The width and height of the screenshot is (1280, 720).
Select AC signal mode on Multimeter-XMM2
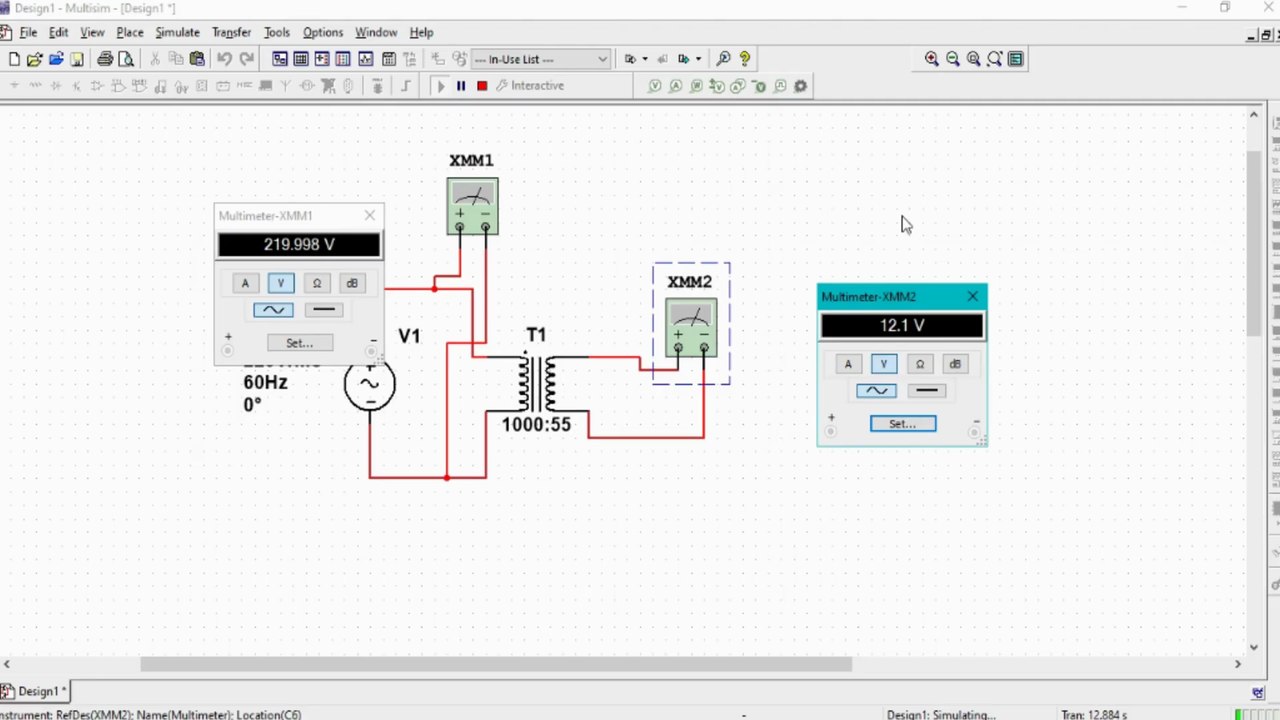click(876, 391)
